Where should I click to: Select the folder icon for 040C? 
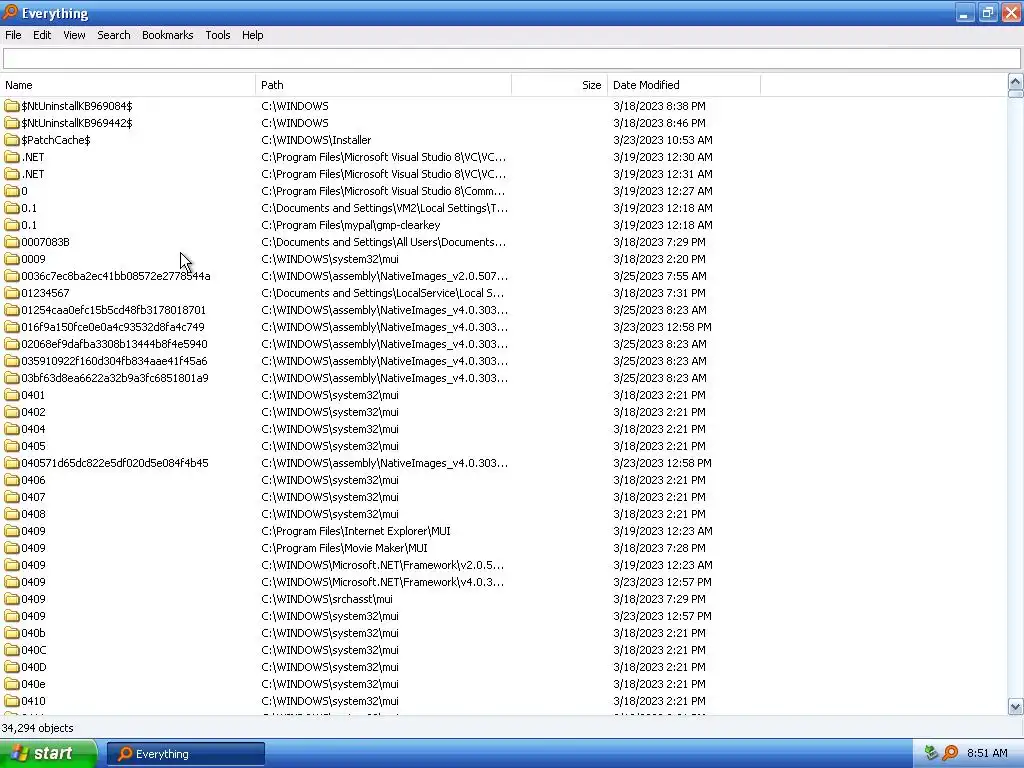pos(12,650)
